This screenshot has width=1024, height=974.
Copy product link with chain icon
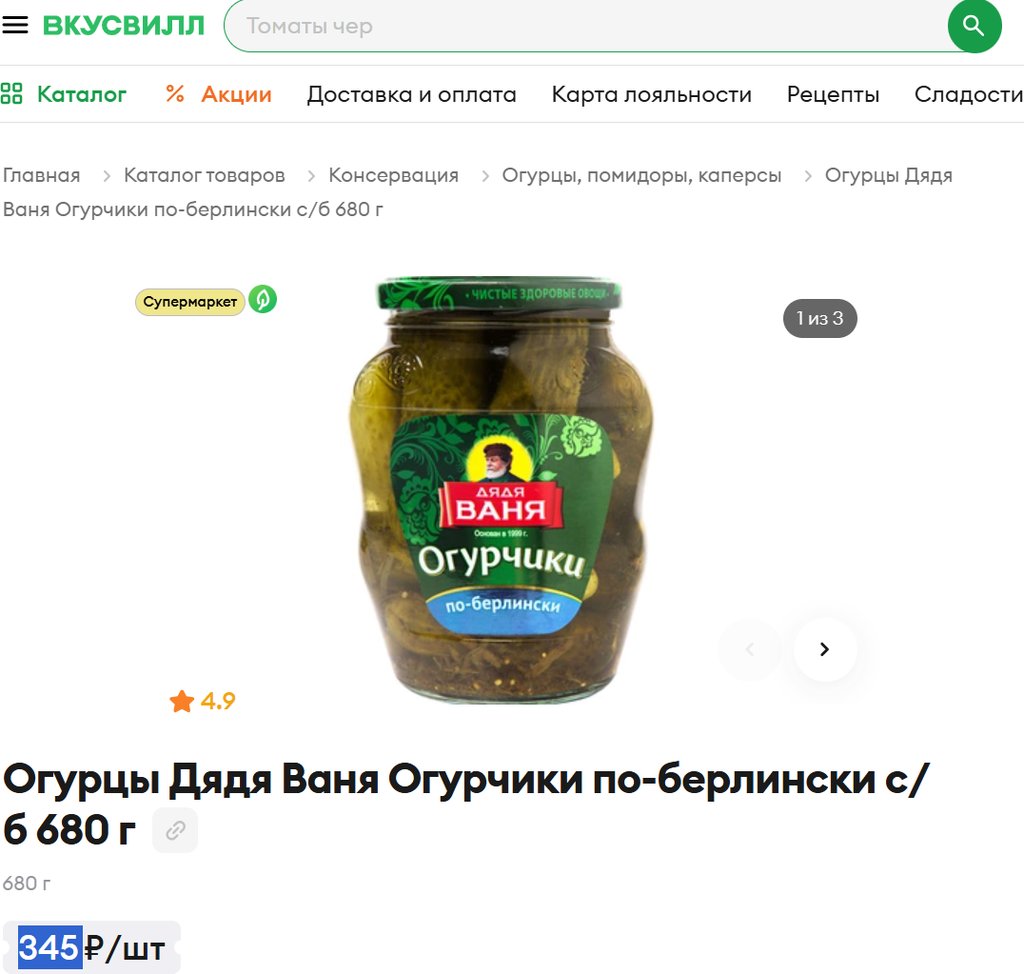175,830
